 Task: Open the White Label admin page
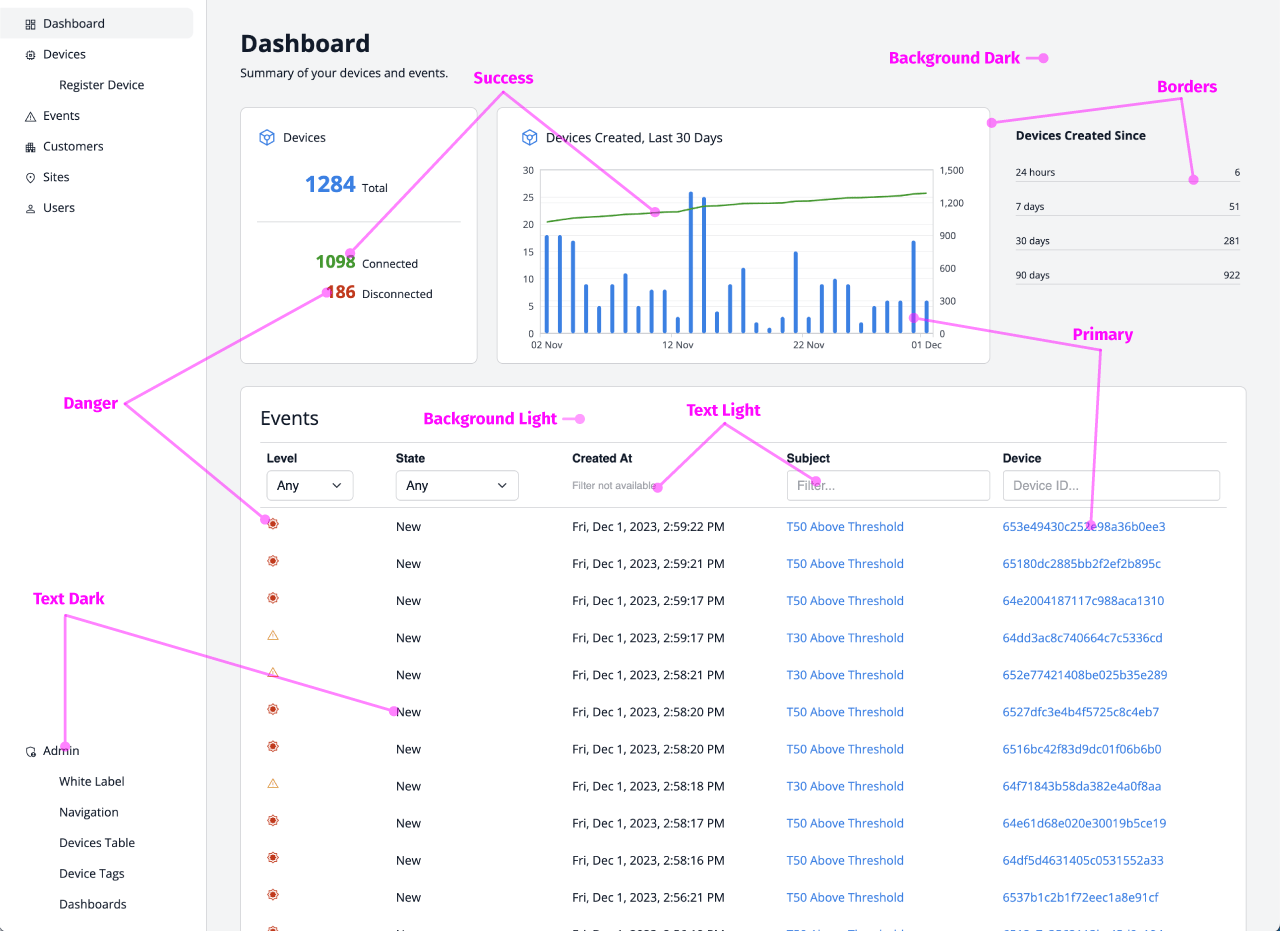coord(92,782)
